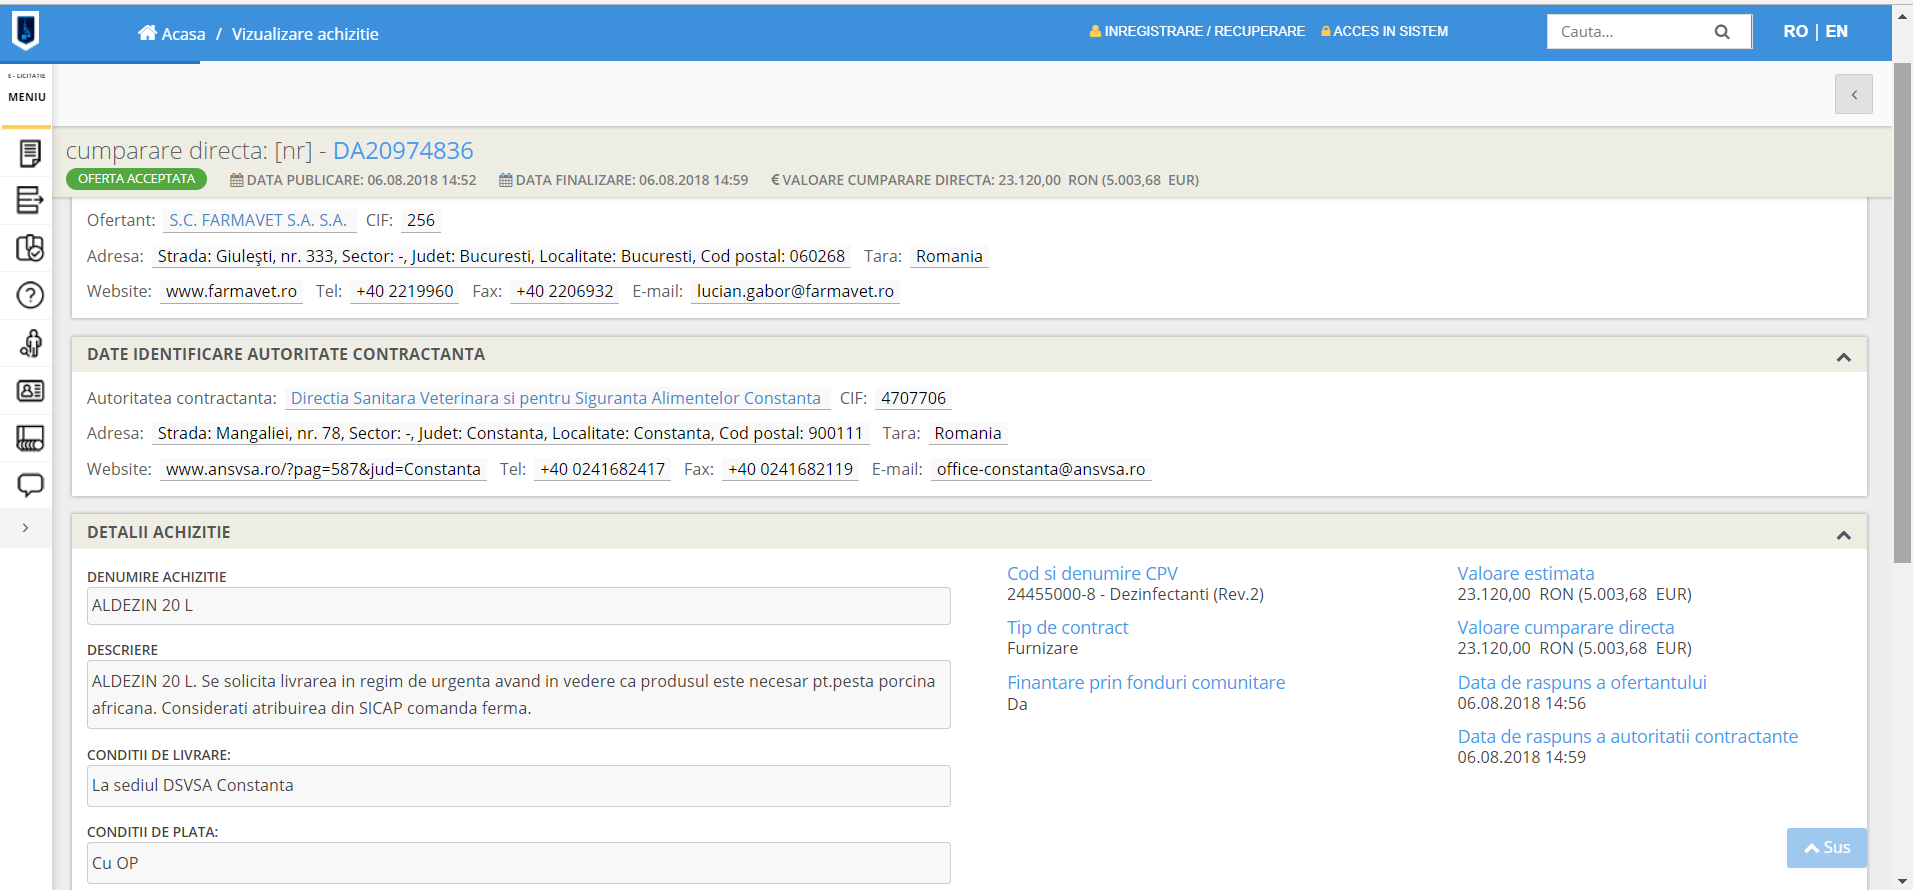The width and height of the screenshot is (1914, 890).
Task: Click the search magnifier icon
Action: click(x=1722, y=32)
